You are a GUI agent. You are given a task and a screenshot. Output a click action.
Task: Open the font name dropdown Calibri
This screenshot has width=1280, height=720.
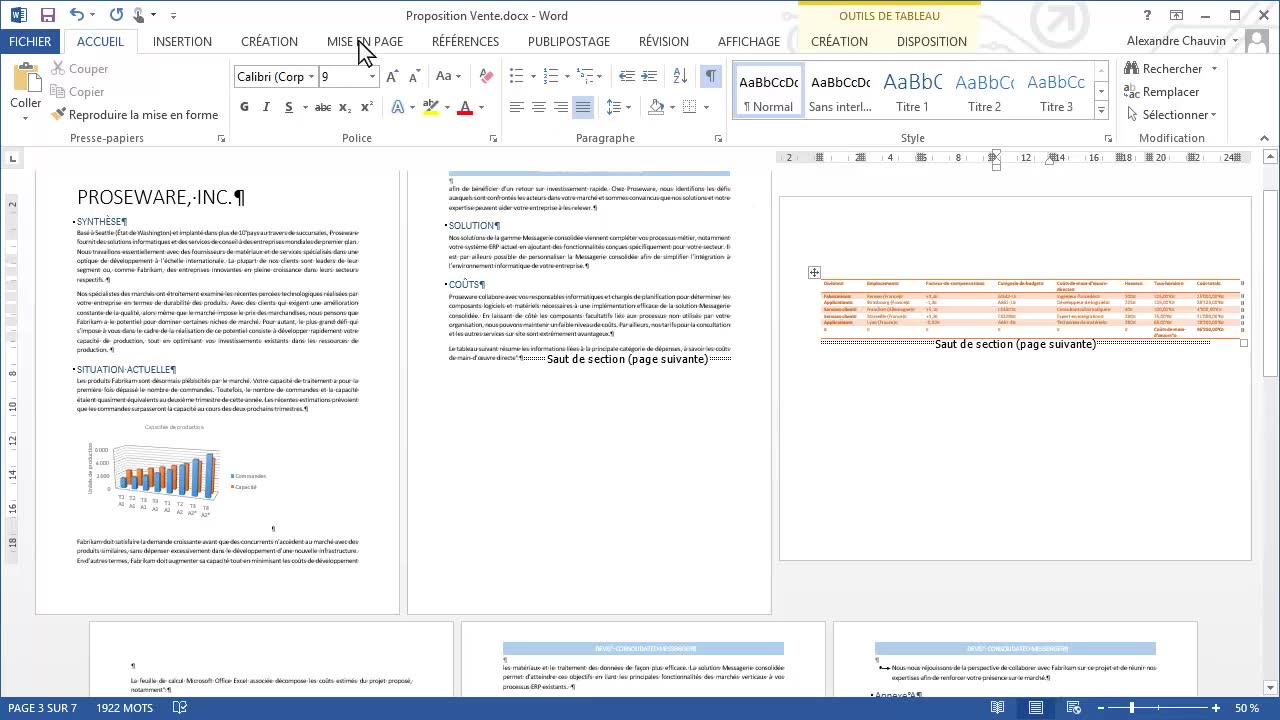312,77
